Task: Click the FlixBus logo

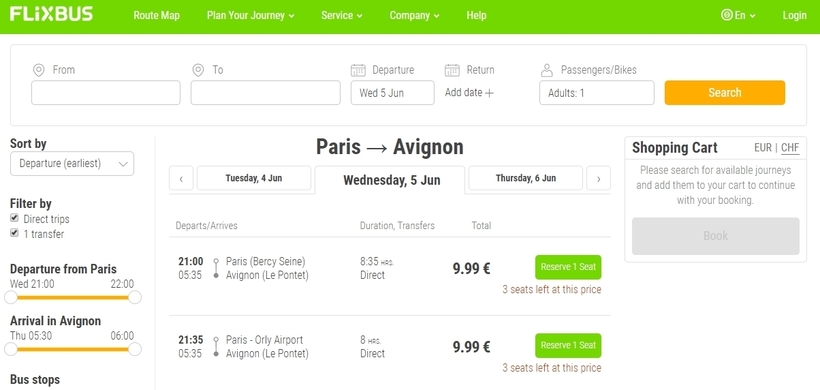Action: [51, 14]
